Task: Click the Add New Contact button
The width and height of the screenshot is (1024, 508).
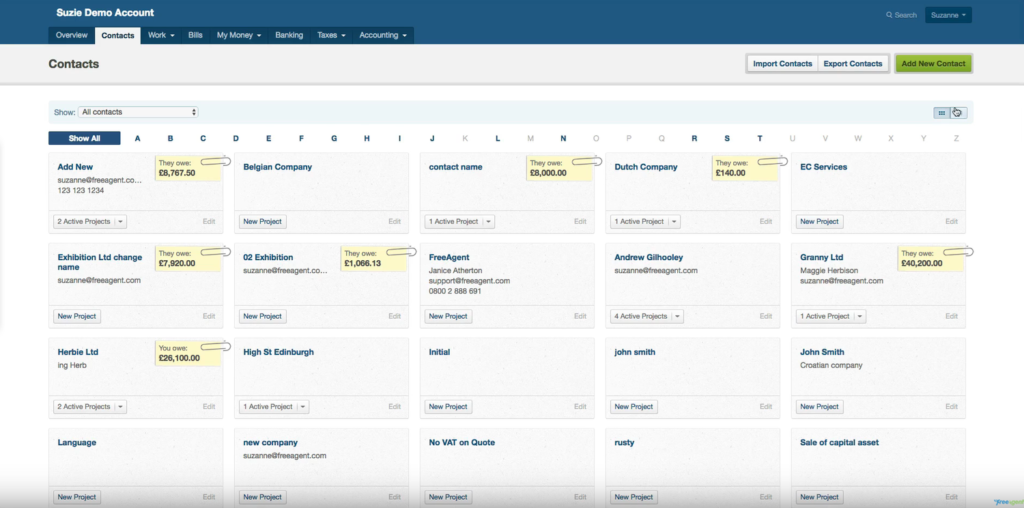Action: [933, 64]
